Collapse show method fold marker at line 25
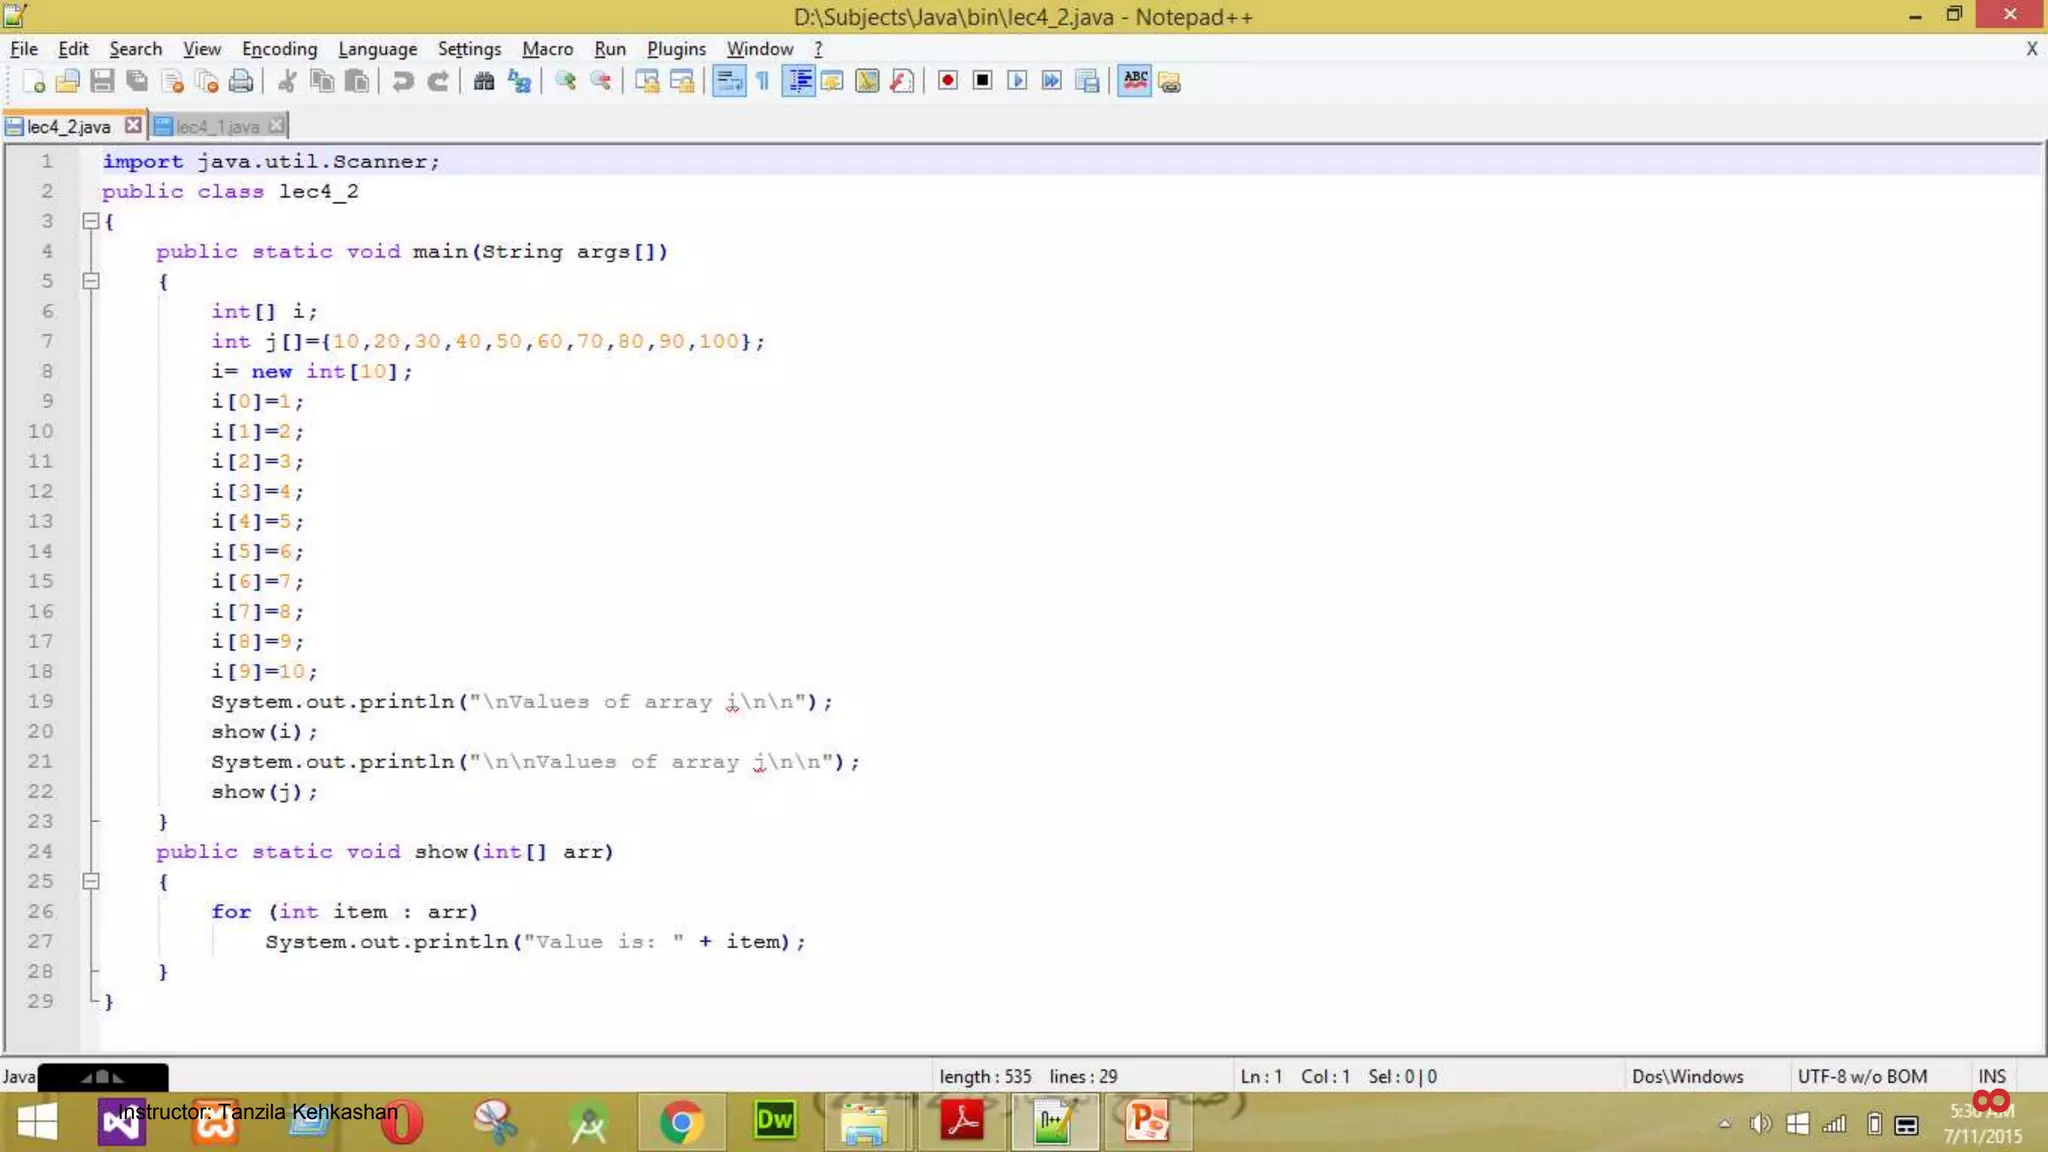Image resolution: width=2048 pixels, height=1152 pixels. 91,881
